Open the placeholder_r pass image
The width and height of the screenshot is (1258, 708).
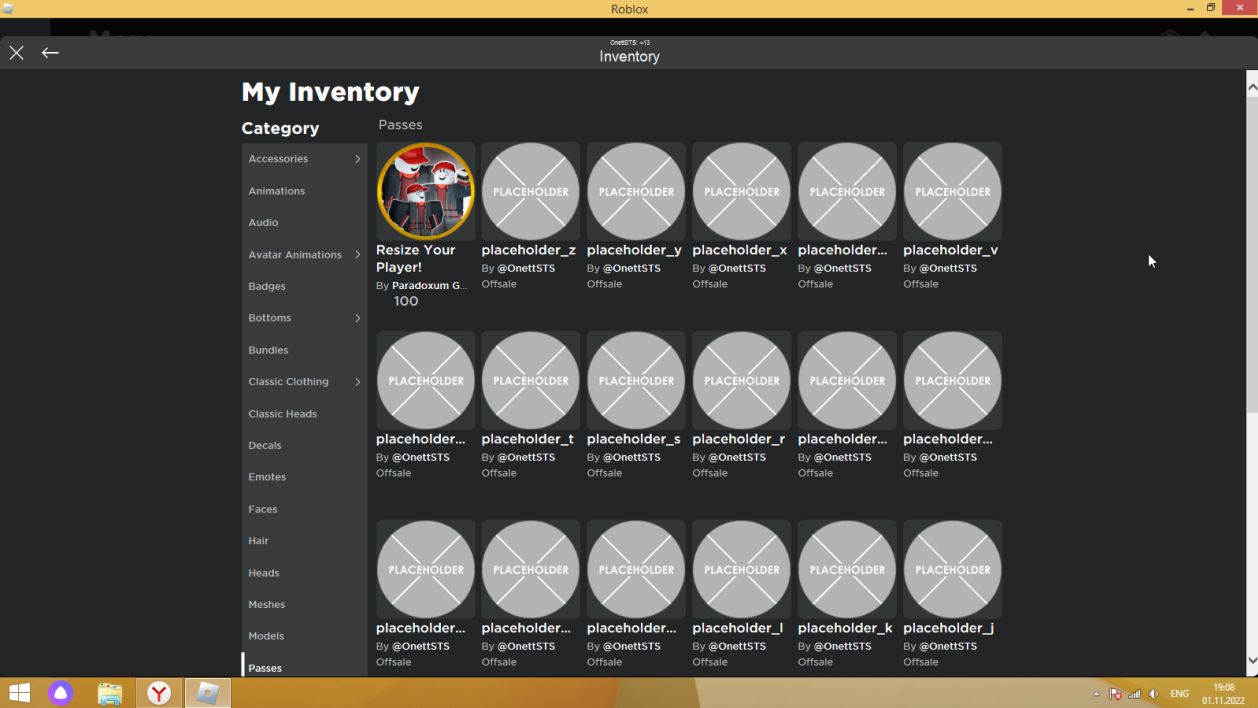(741, 380)
